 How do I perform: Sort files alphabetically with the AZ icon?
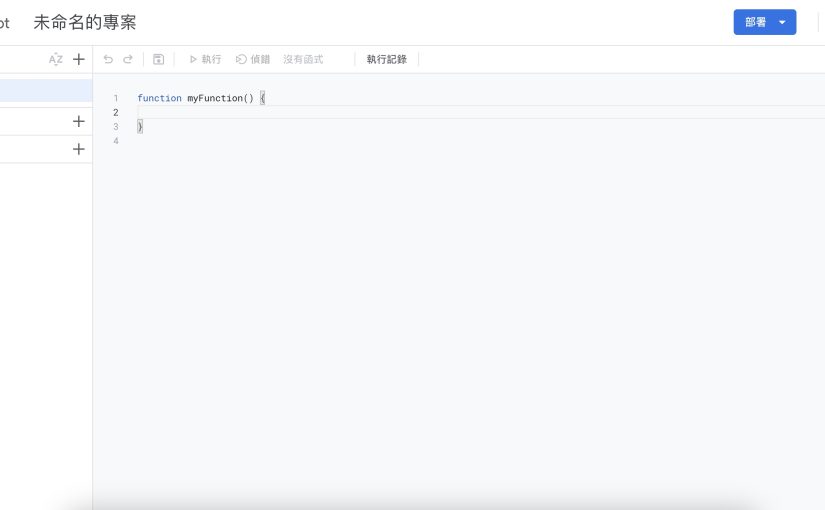tap(56, 60)
